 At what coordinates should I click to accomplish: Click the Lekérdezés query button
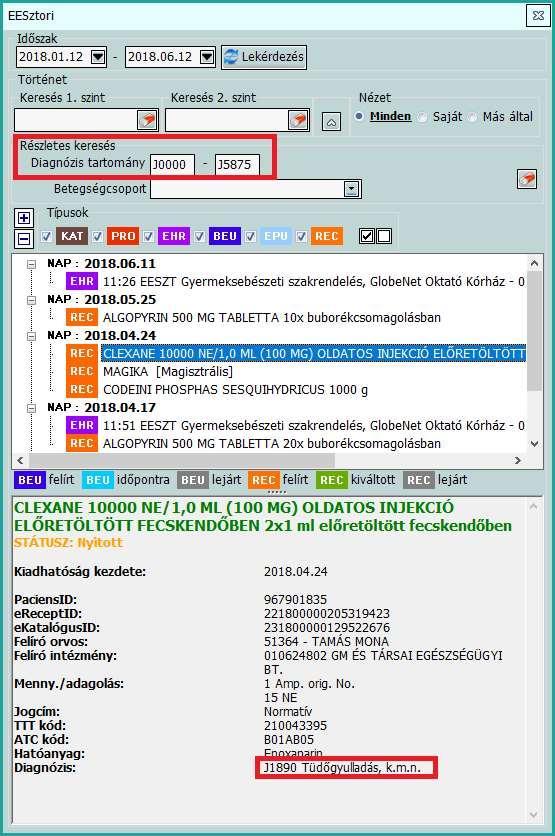[x=264, y=57]
